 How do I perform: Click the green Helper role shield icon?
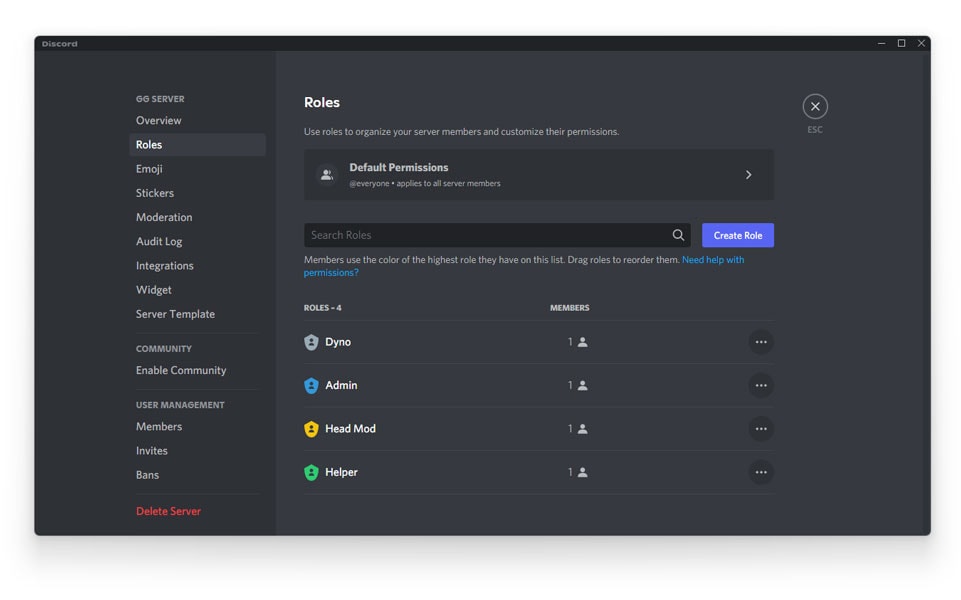(x=311, y=473)
